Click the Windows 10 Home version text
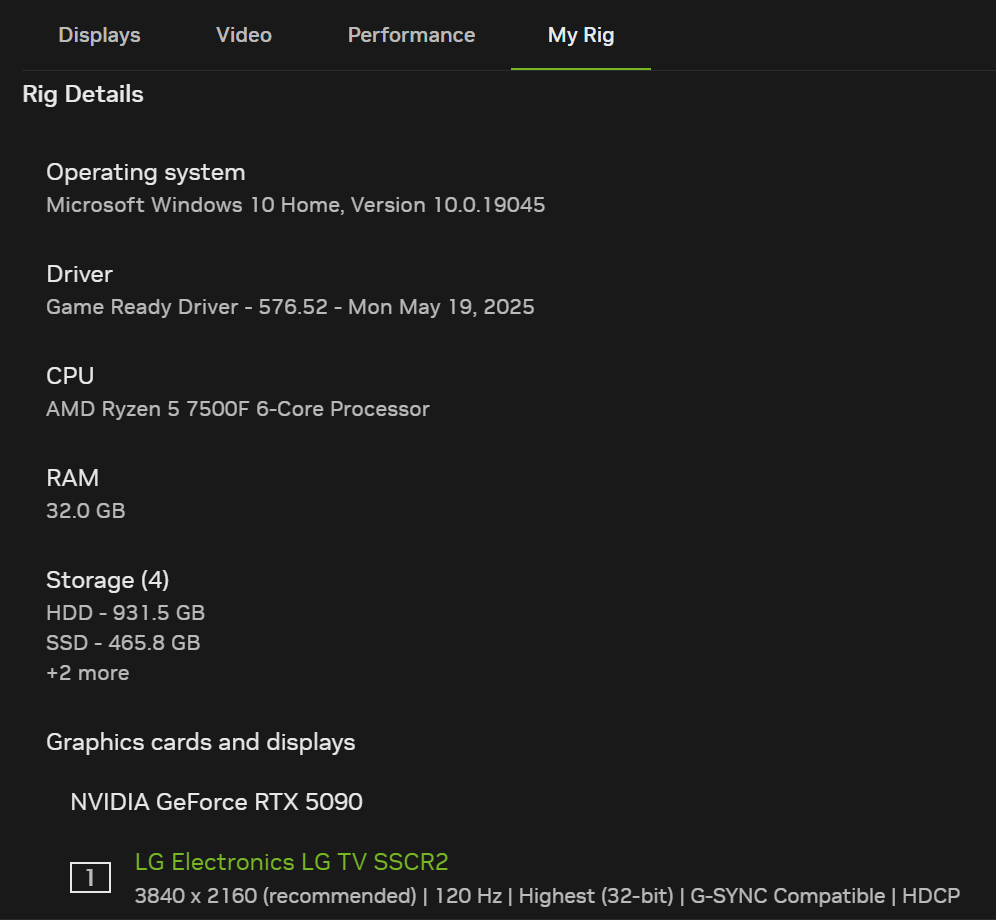This screenshot has height=920, width=996. point(295,205)
